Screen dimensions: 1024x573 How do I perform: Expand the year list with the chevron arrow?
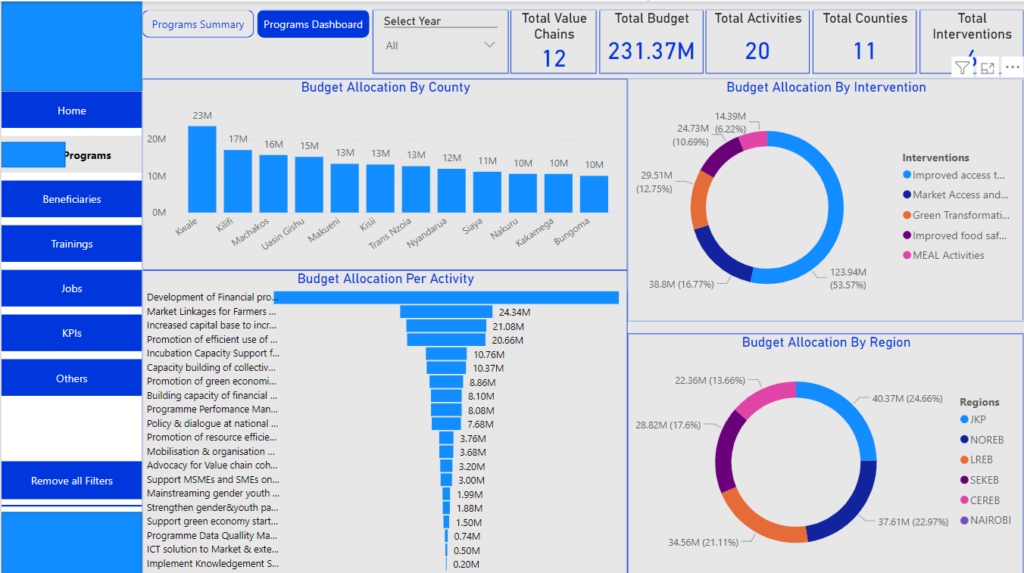coord(489,45)
